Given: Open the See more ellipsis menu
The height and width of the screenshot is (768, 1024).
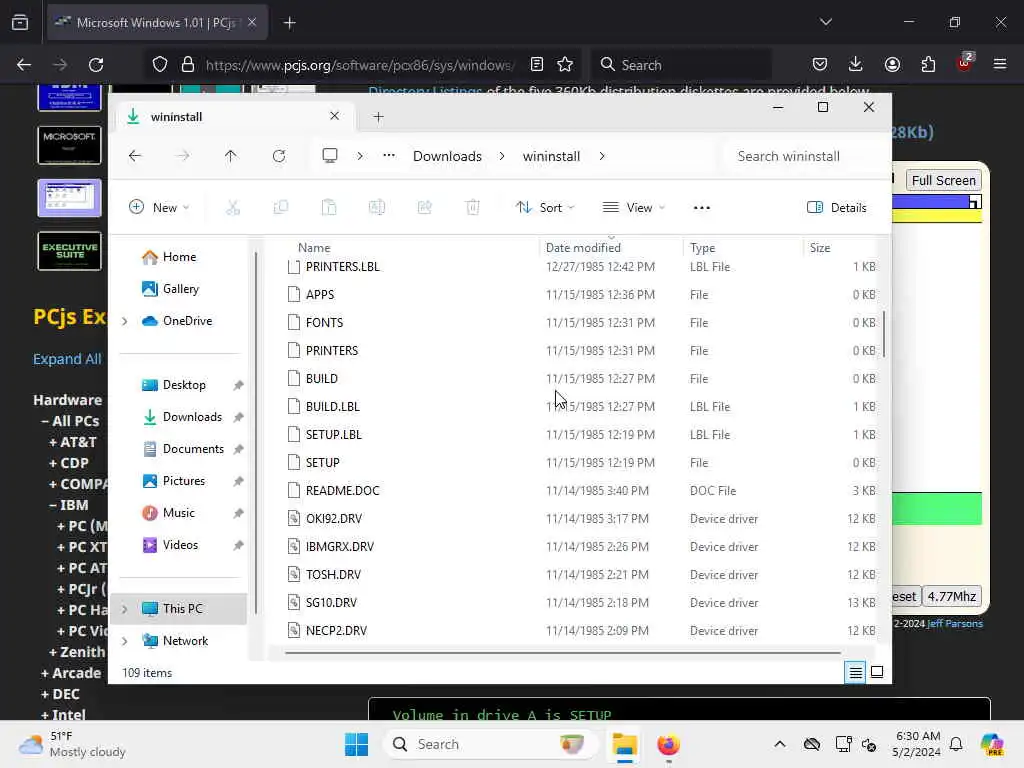Looking at the screenshot, I should click(701, 208).
